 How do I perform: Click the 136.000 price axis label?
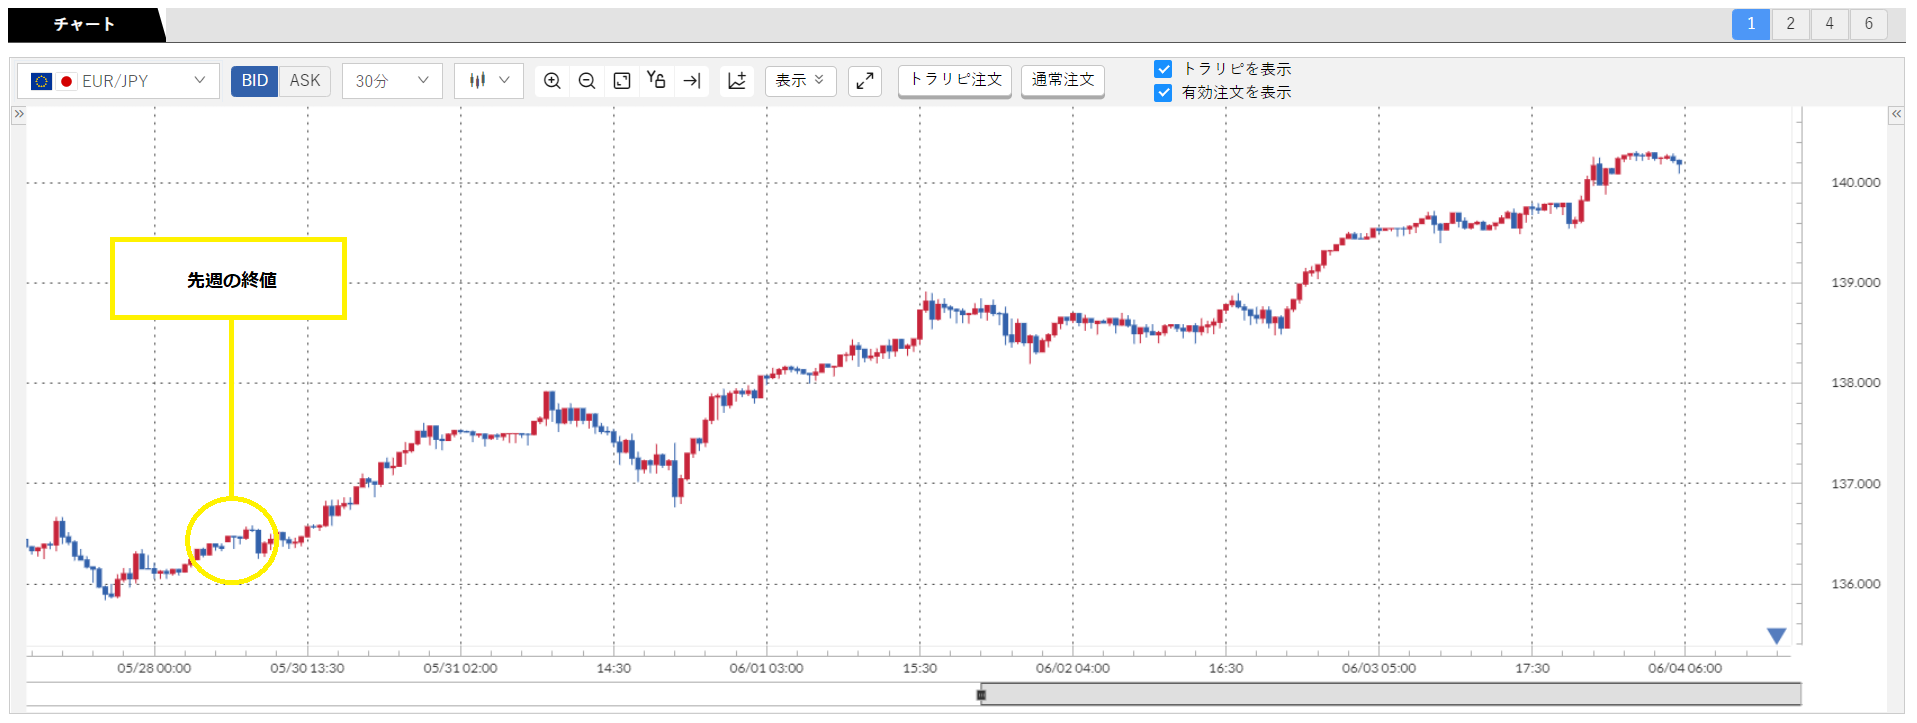coord(1855,584)
